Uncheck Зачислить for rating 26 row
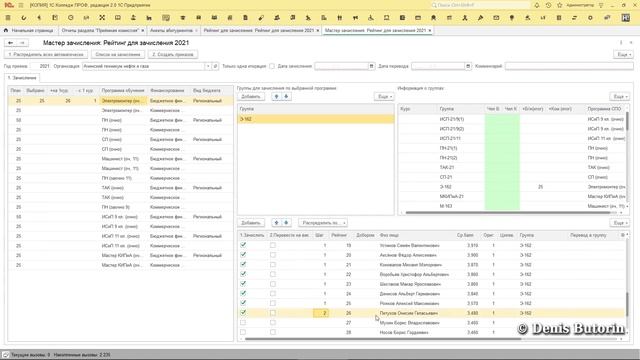 243,313
